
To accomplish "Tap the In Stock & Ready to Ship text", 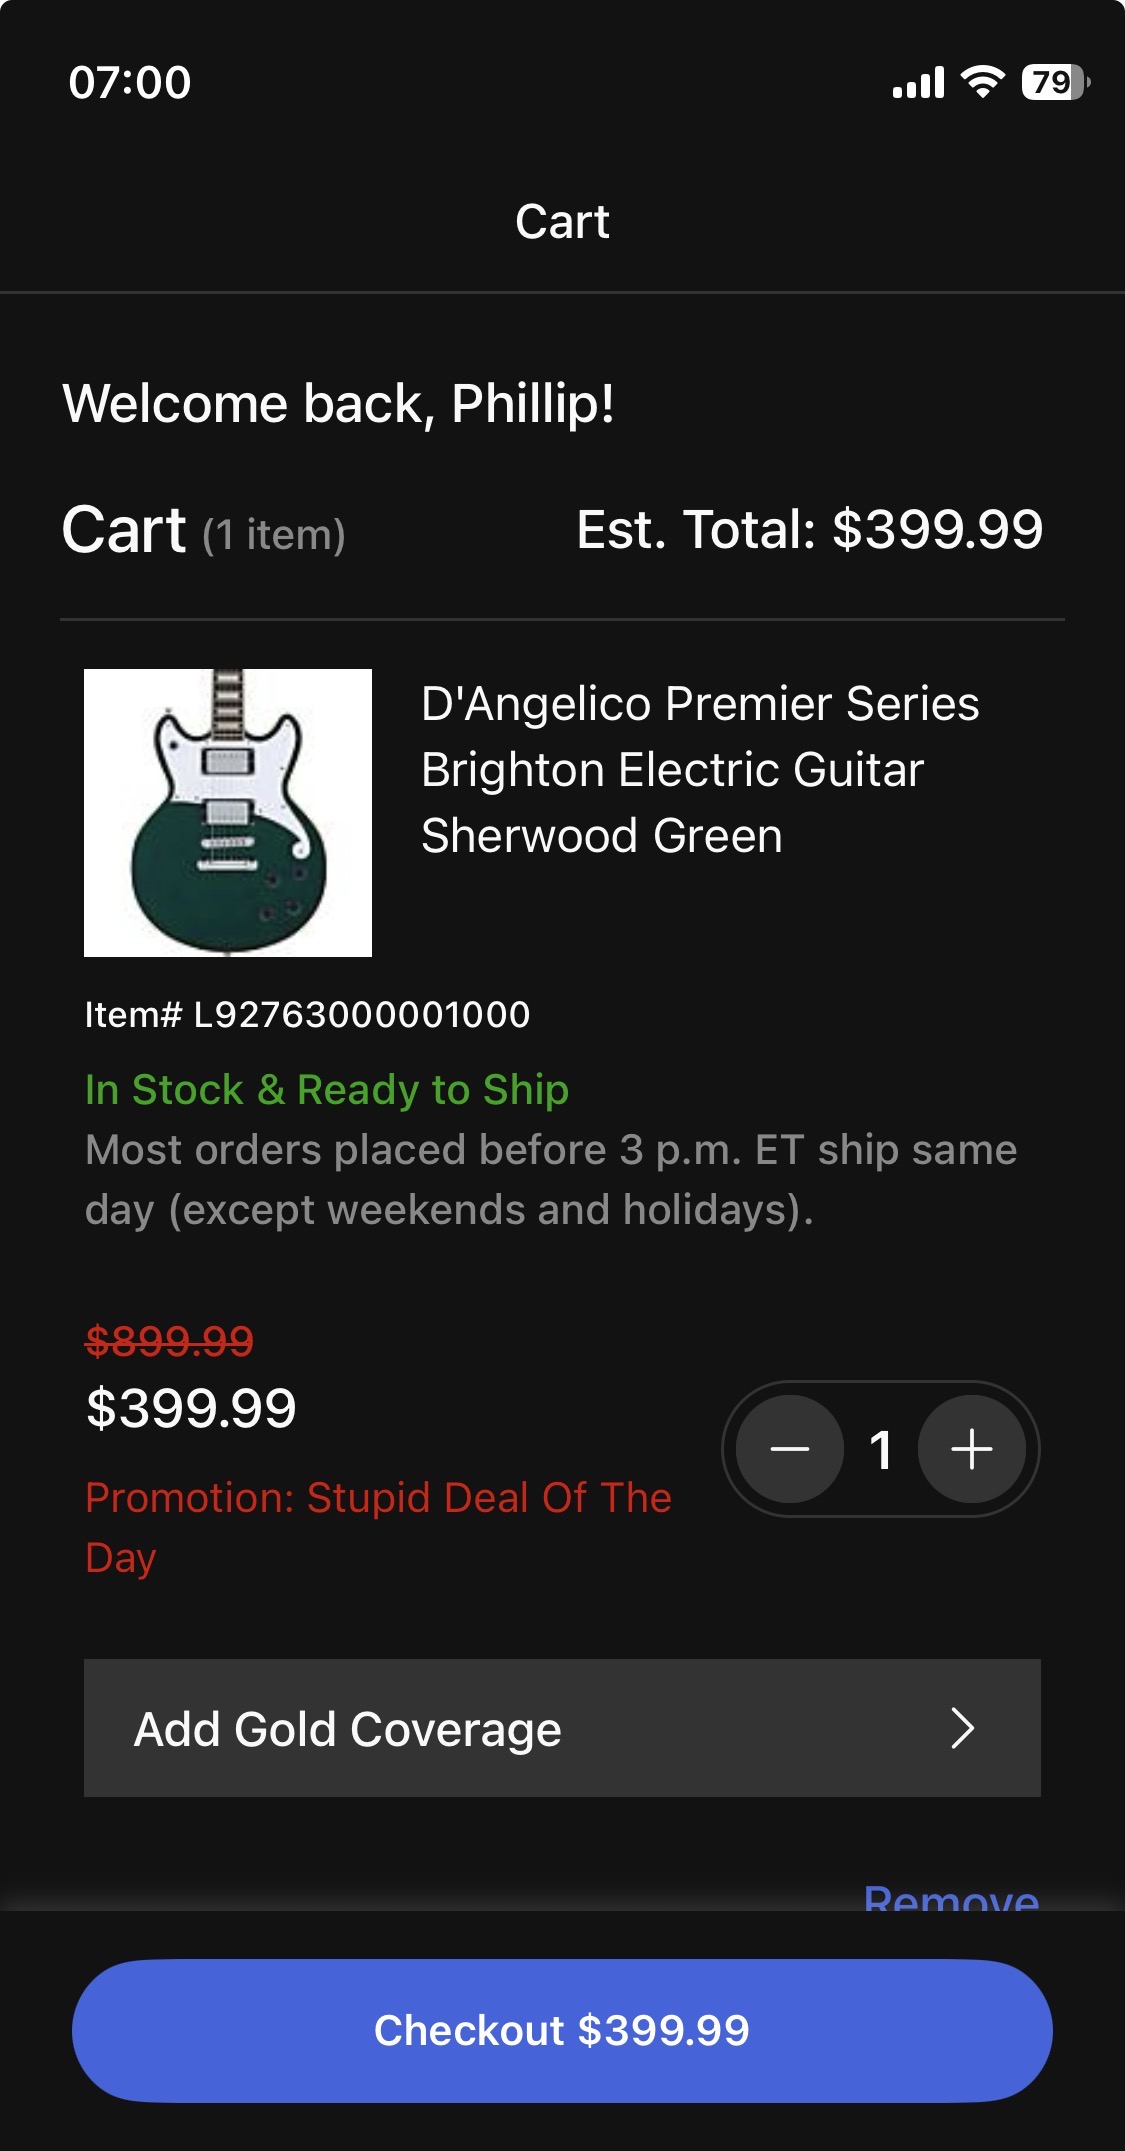I will [x=327, y=1089].
